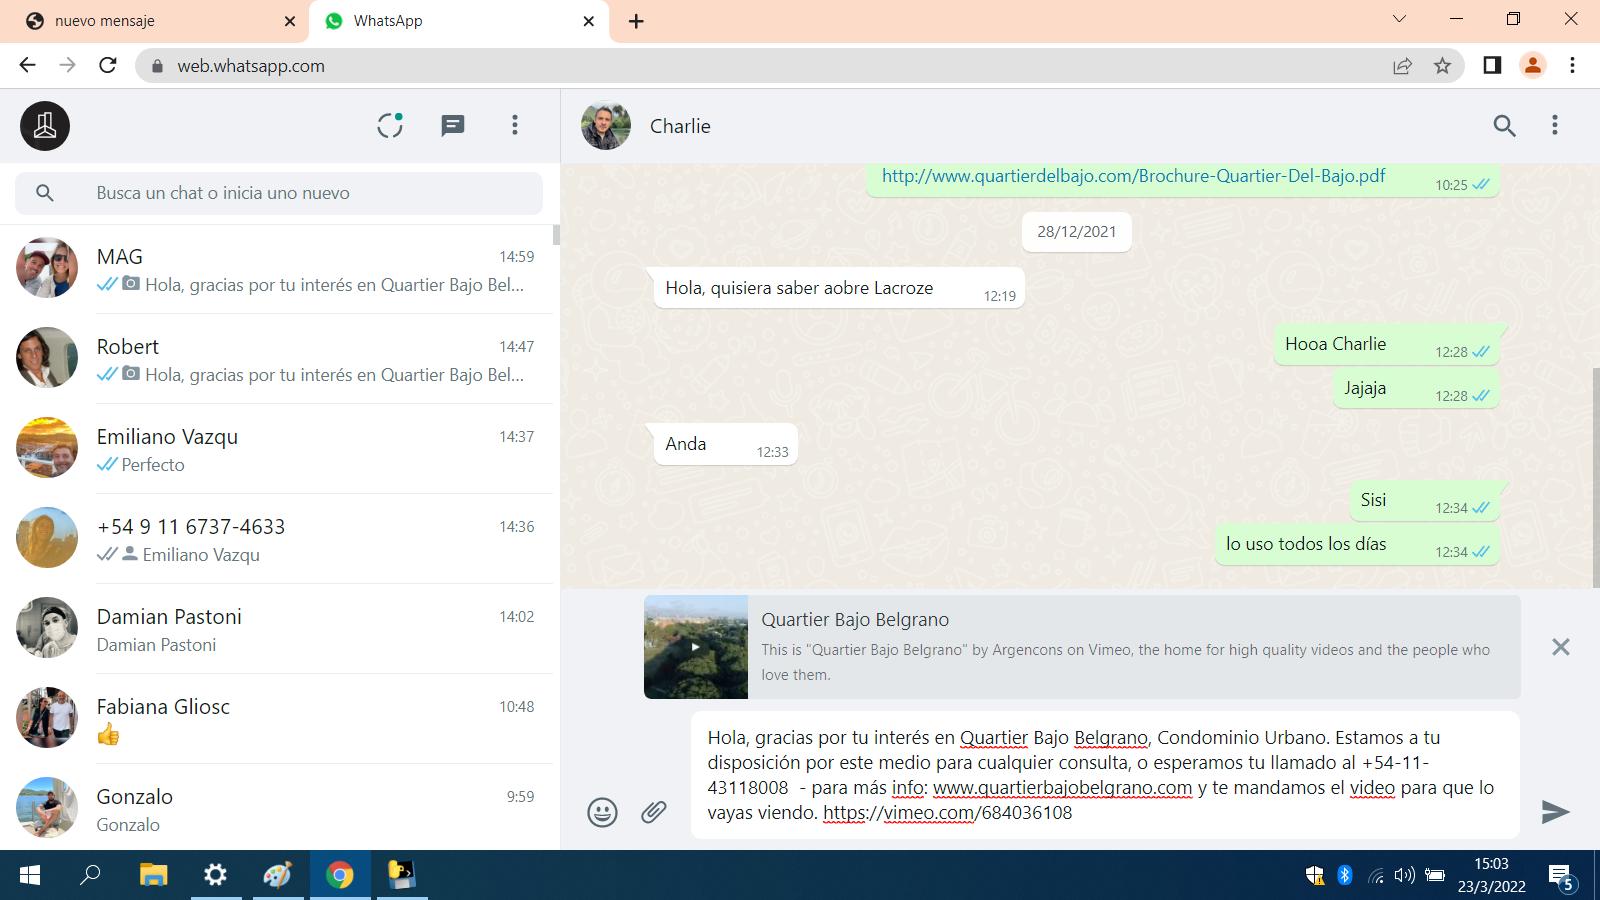
Task: Dismiss the Vimeo link preview
Action: pyautogui.click(x=1560, y=647)
